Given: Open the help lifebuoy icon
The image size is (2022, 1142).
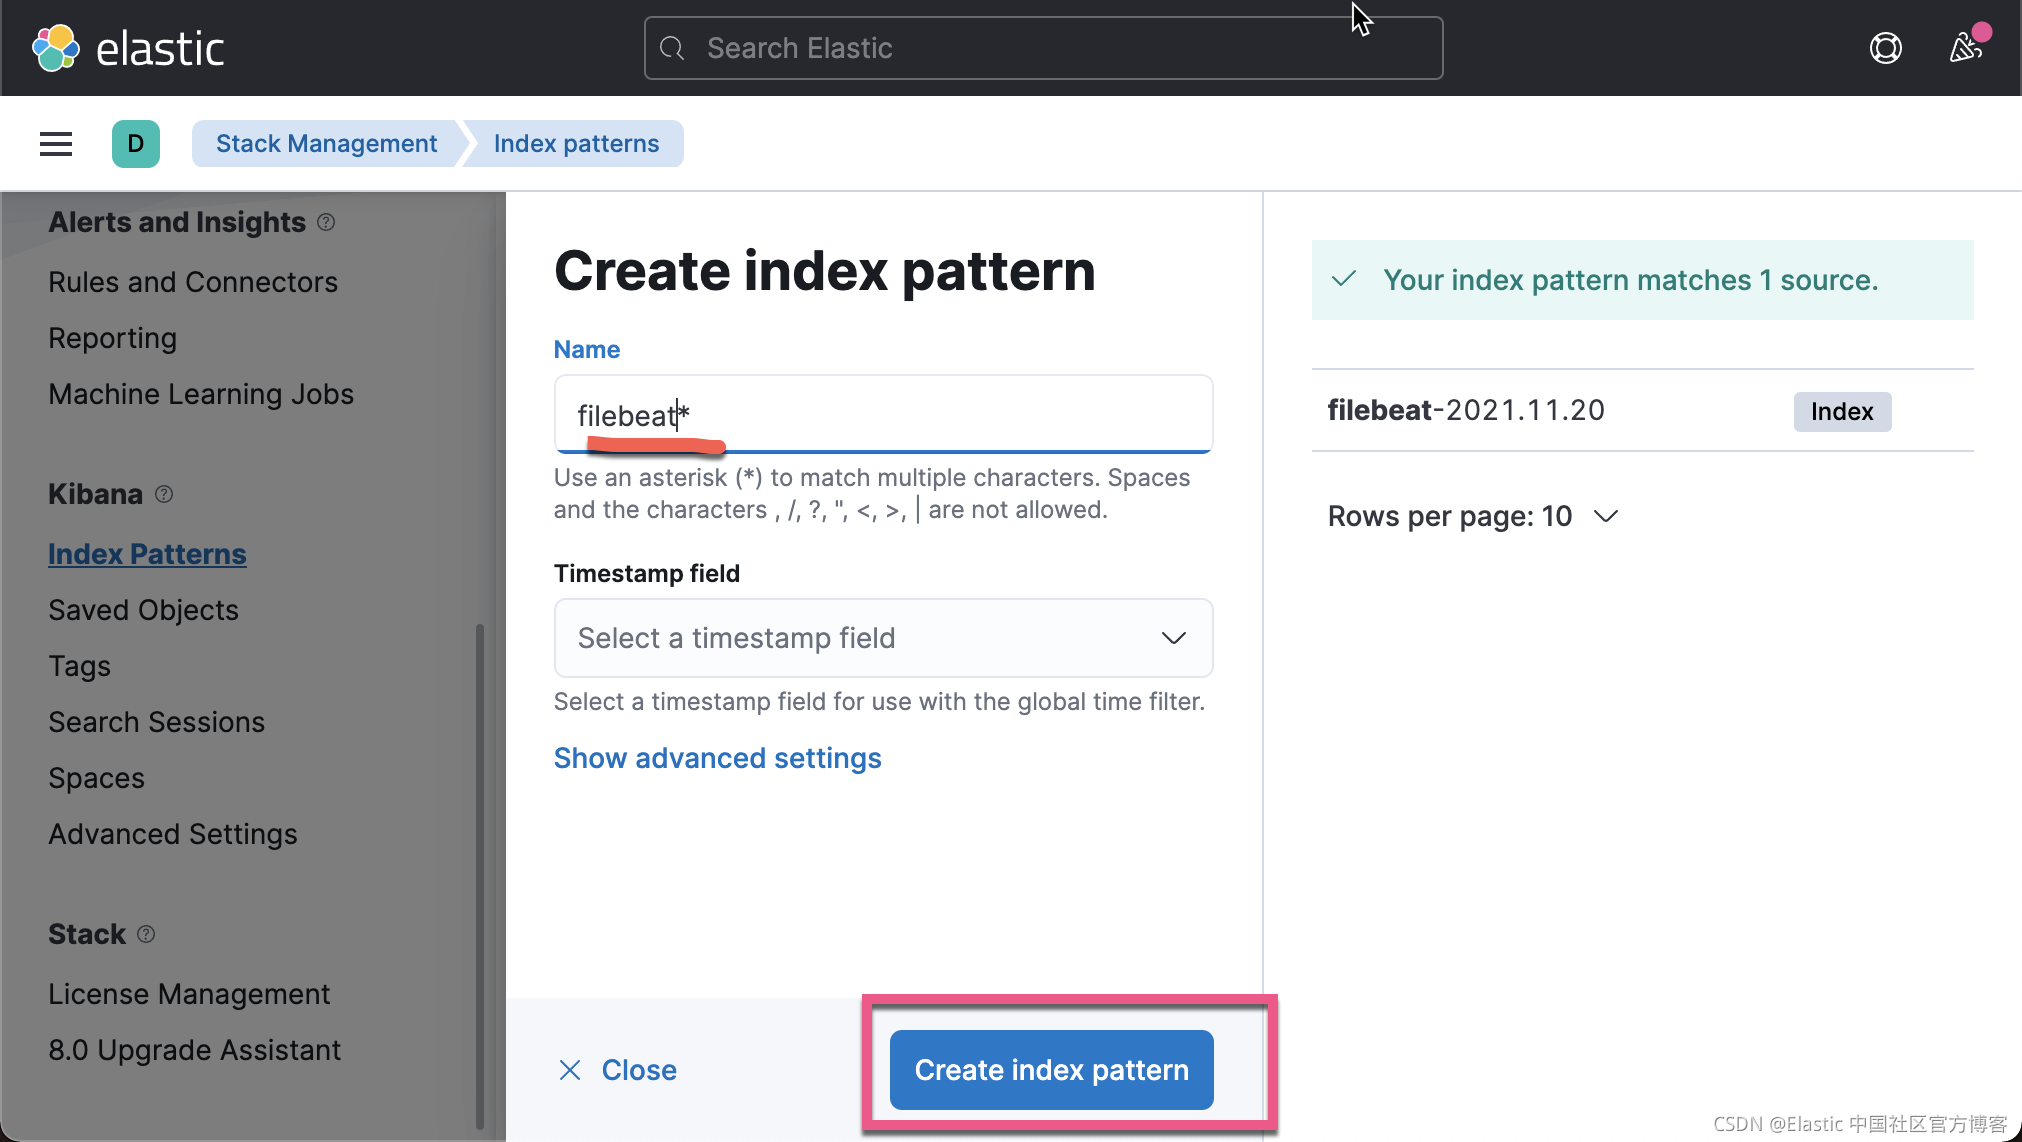Looking at the screenshot, I should tap(1885, 48).
